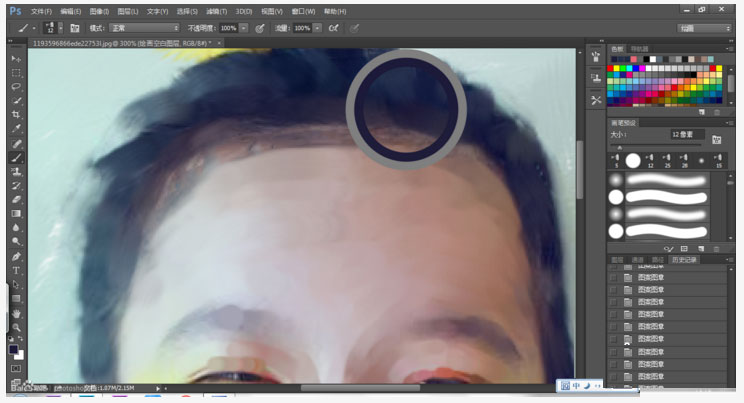This screenshot has width=744, height=403.
Task: Click the brush size slider
Action: click(x=657, y=145)
